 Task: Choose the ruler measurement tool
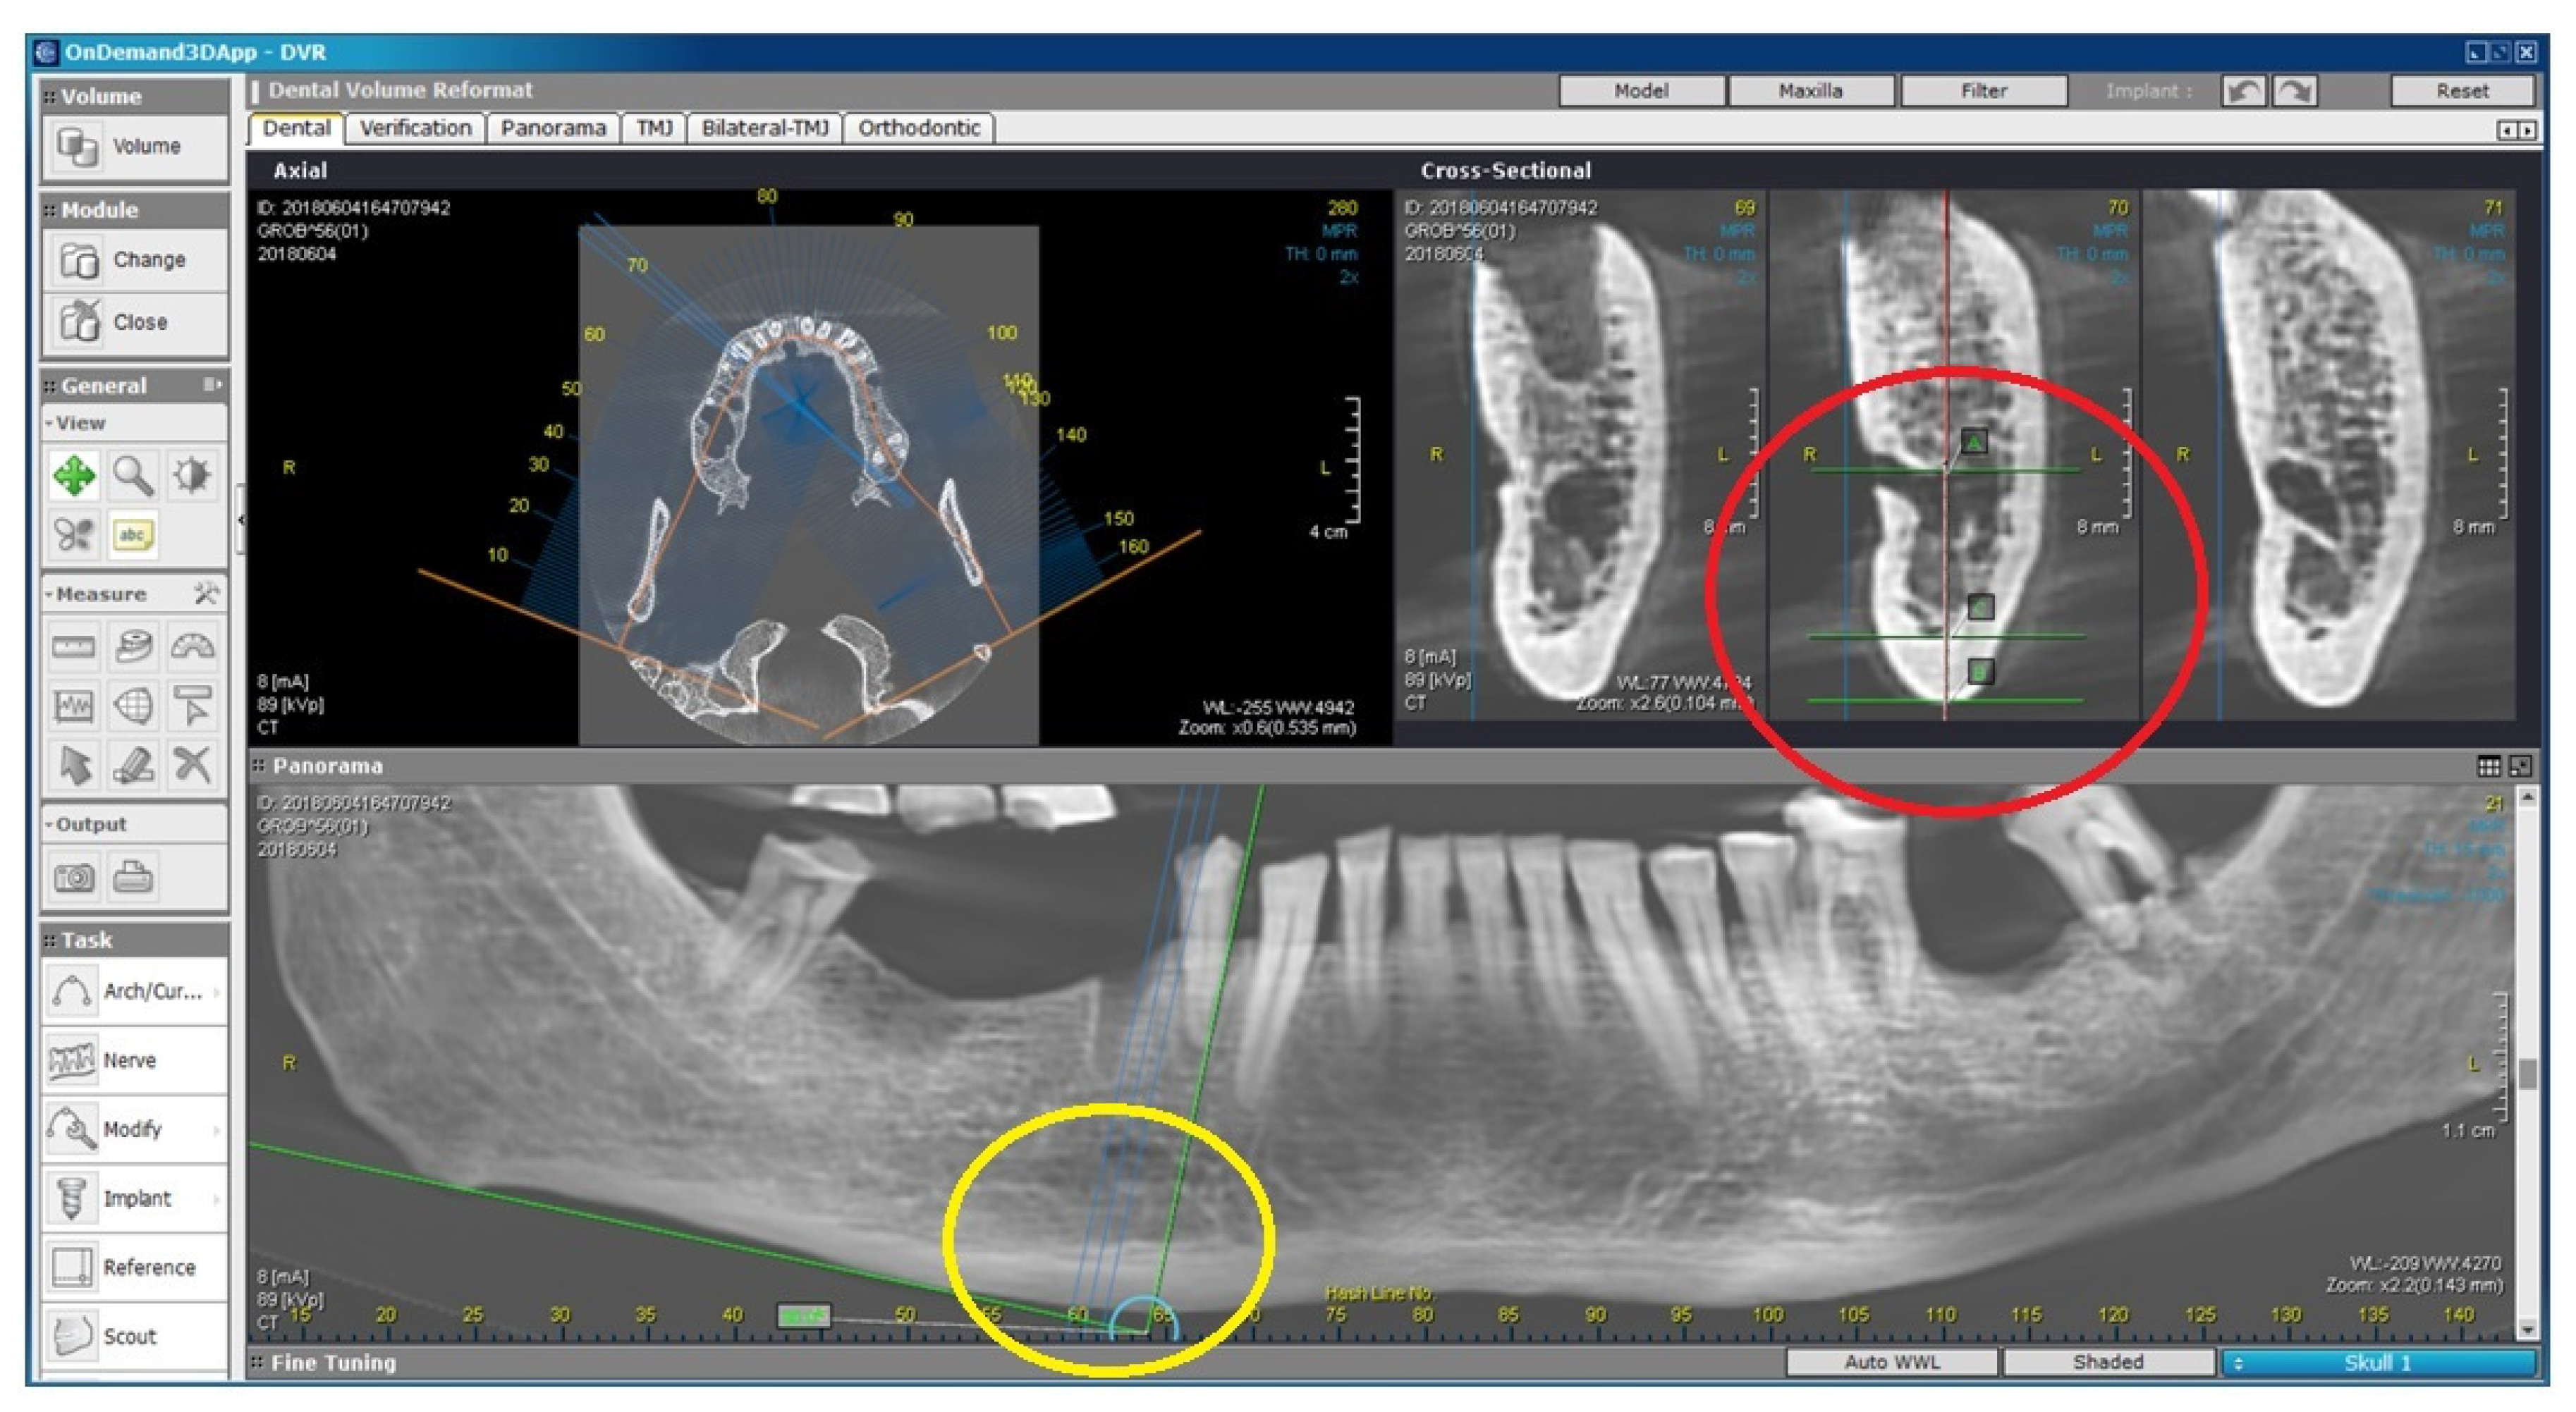74,647
